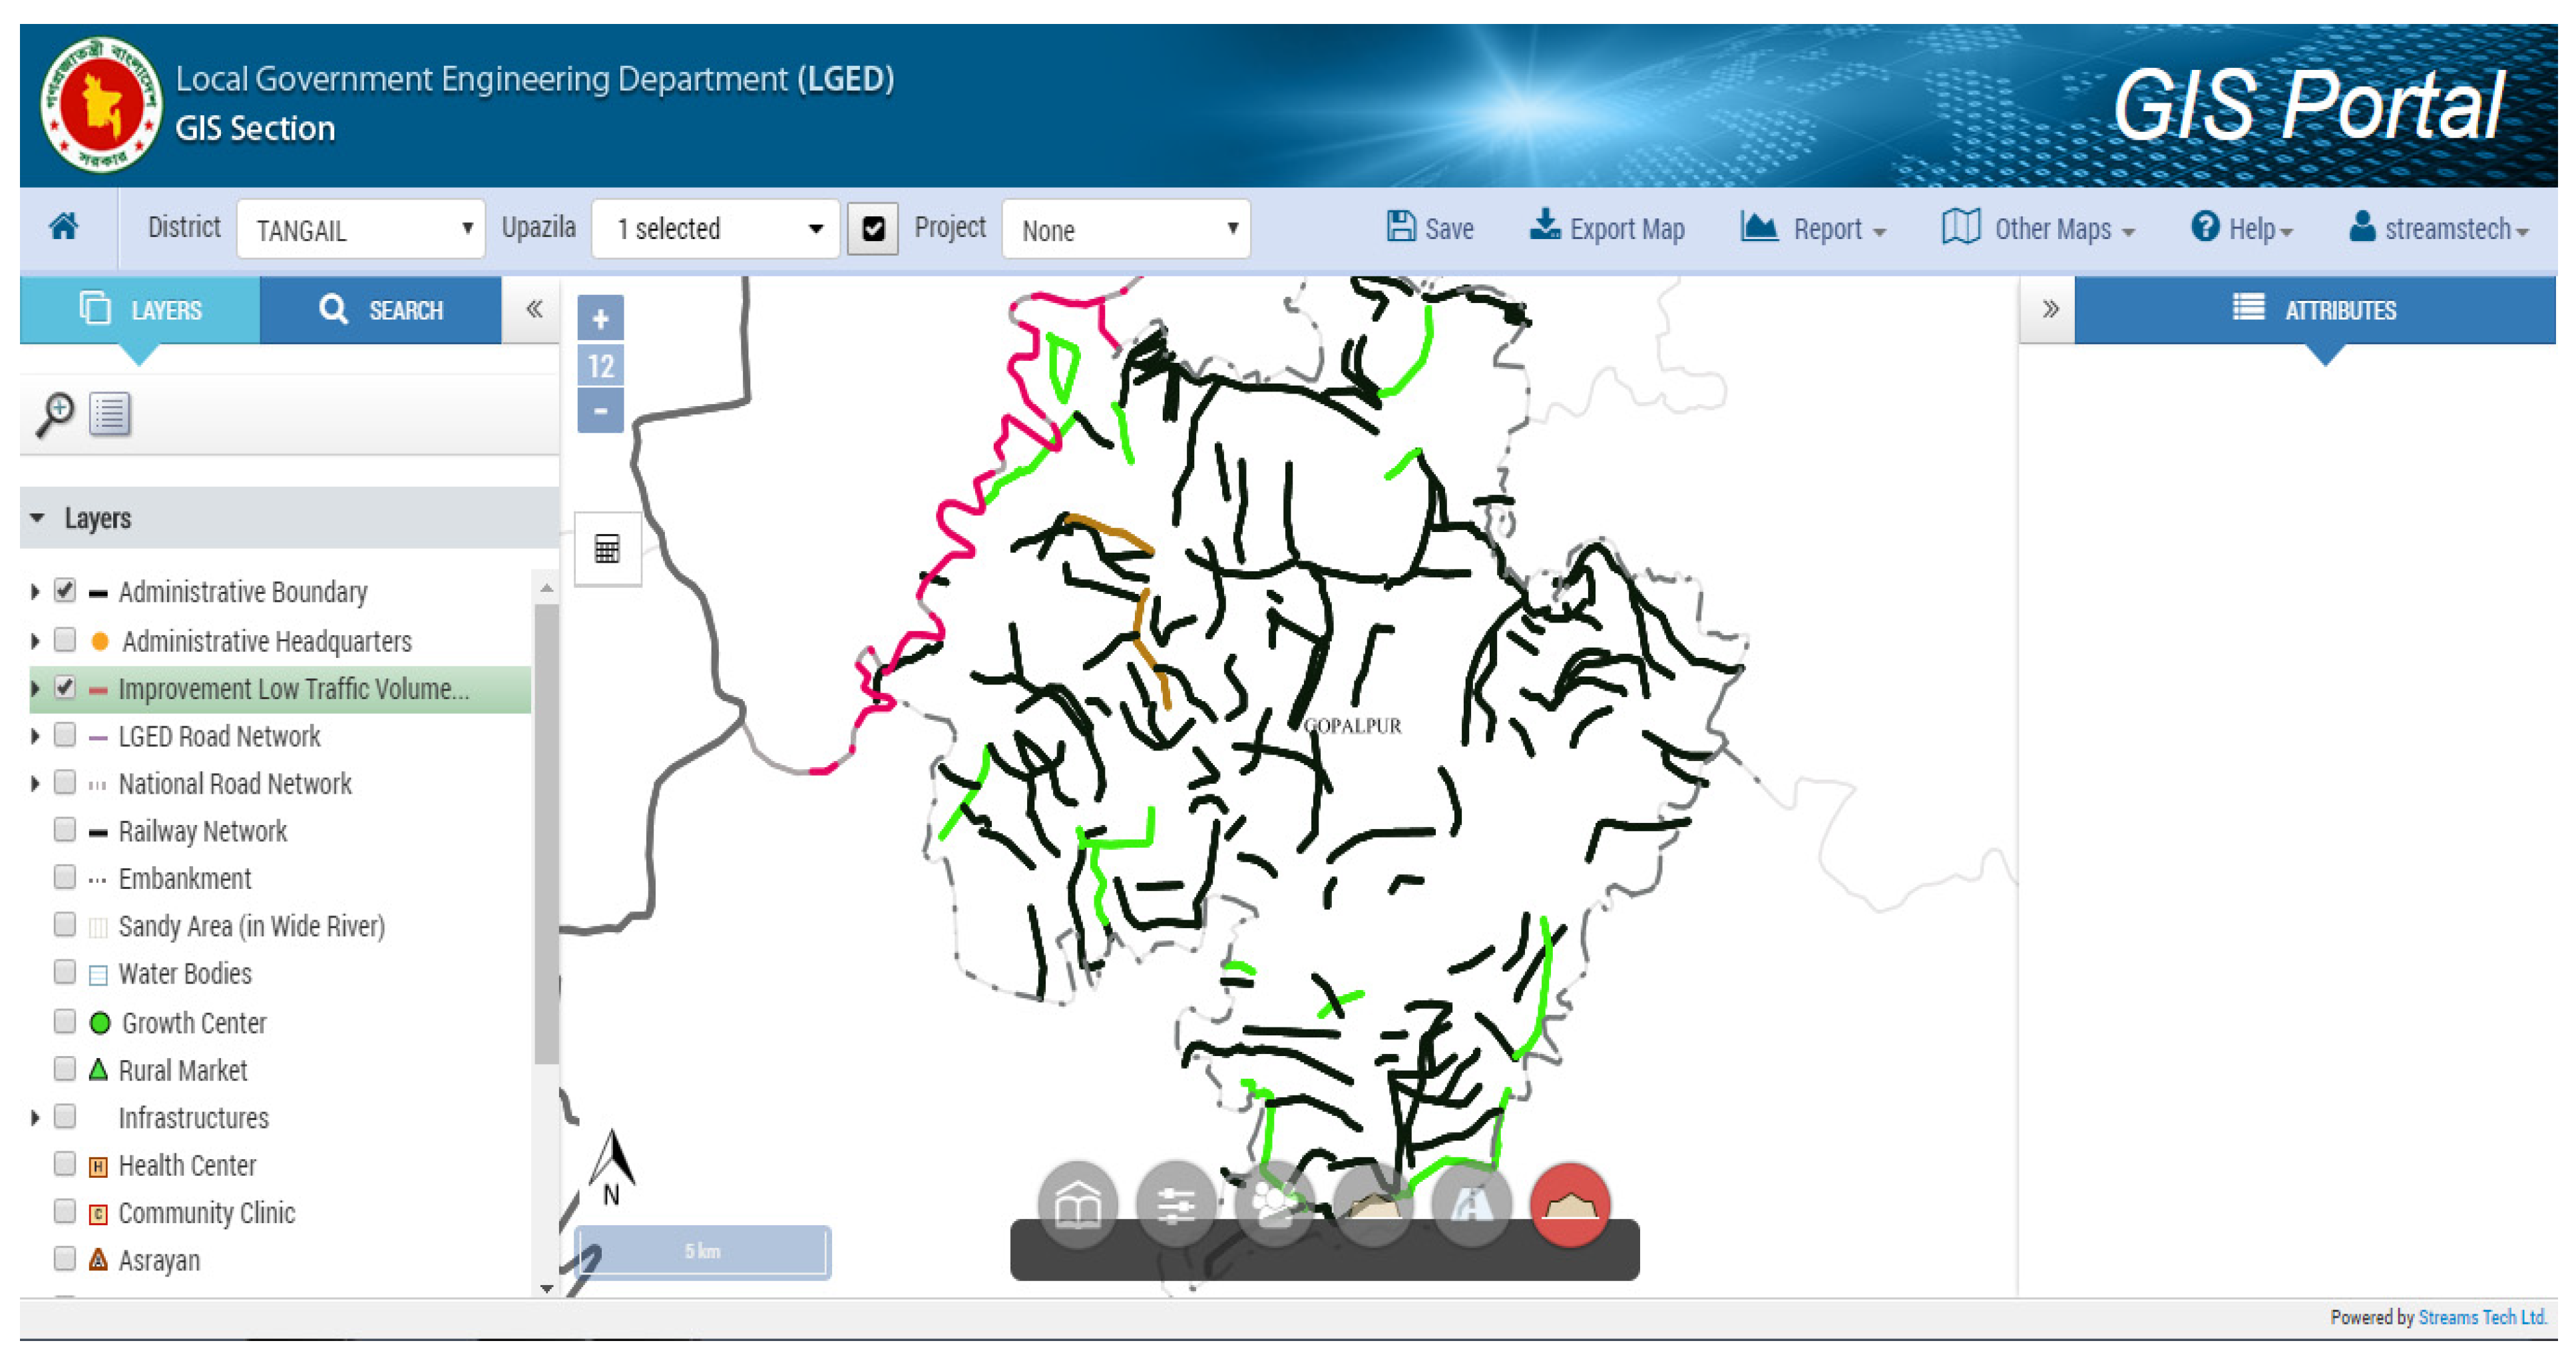
Task: Click the Export Map button
Action: pyautogui.click(x=1607, y=229)
